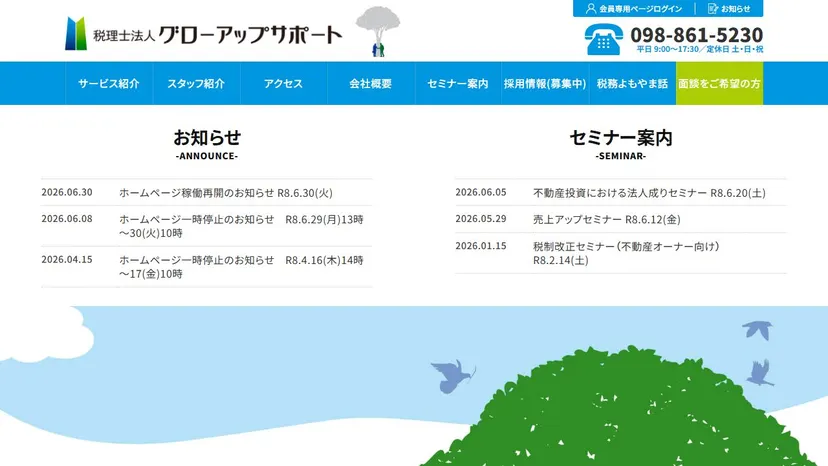The width and height of the screenshot is (828, 466).
Task: Click the blue telephone icon
Action: (604, 39)
